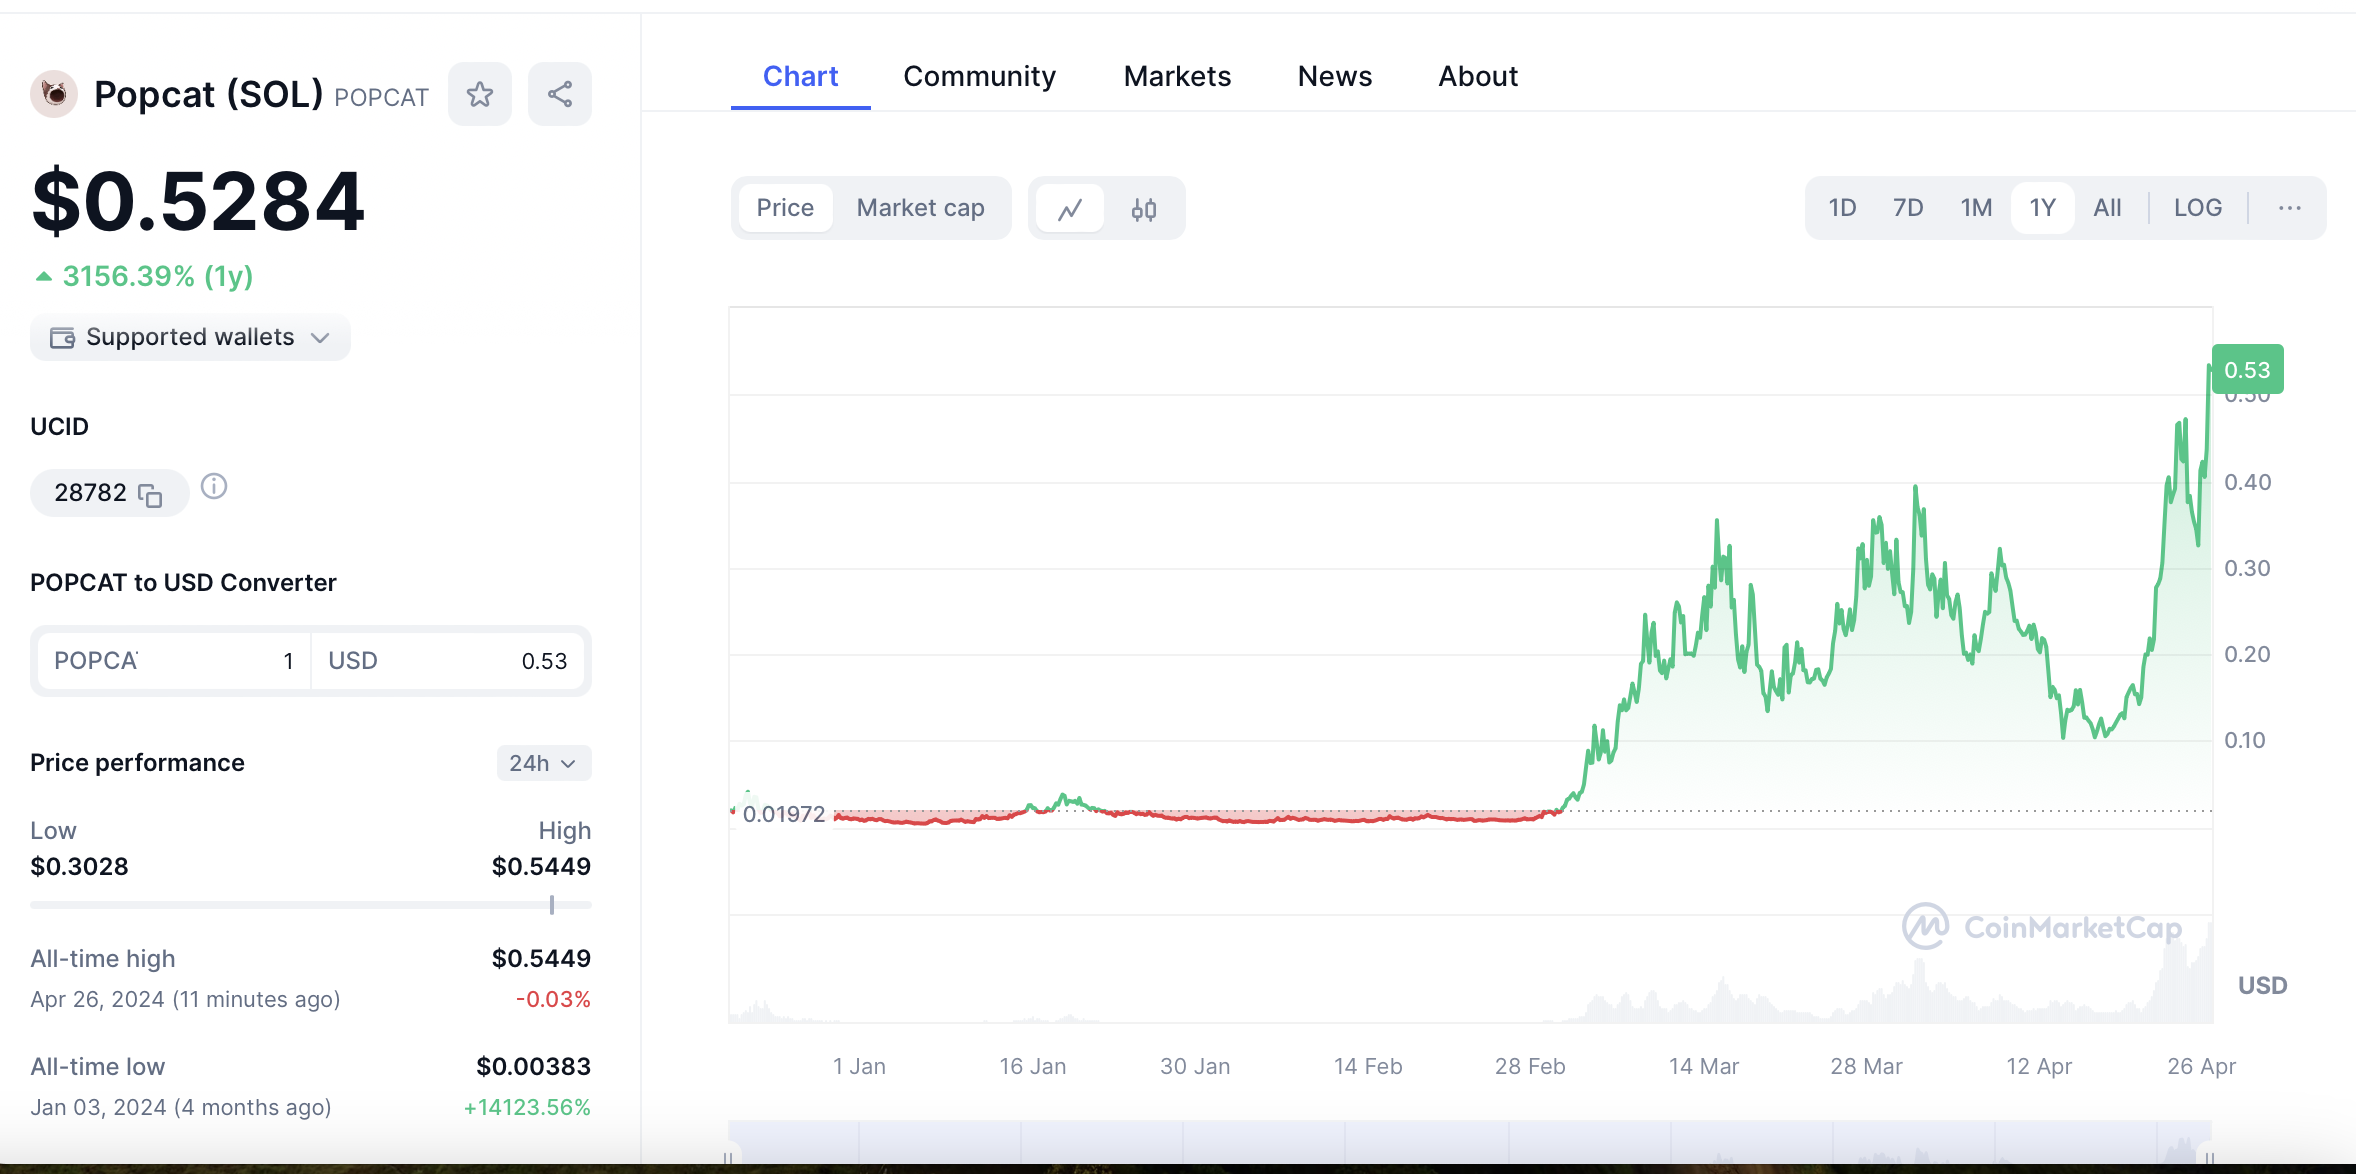
Task: Expand Supported wallets dropdown
Action: pyautogui.click(x=190, y=338)
